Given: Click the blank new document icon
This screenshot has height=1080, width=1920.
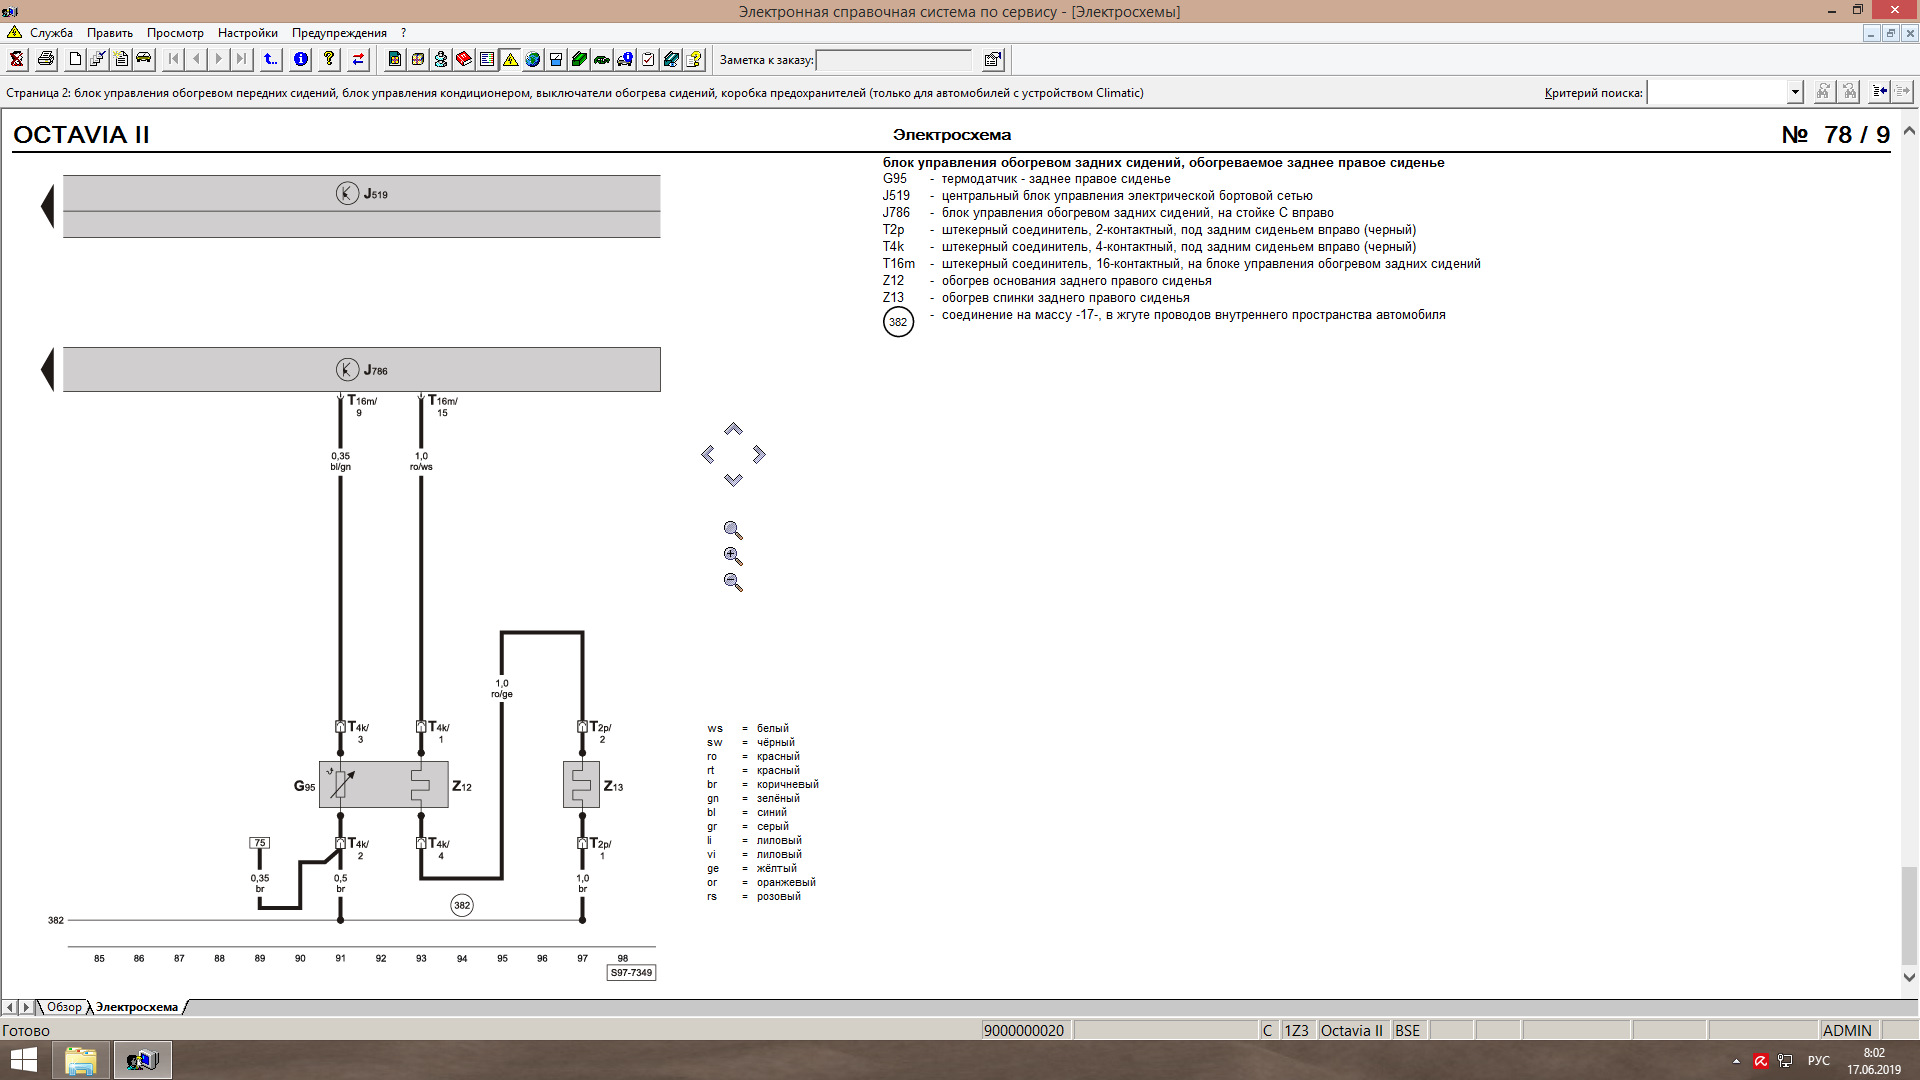Looking at the screenshot, I should (75, 59).
